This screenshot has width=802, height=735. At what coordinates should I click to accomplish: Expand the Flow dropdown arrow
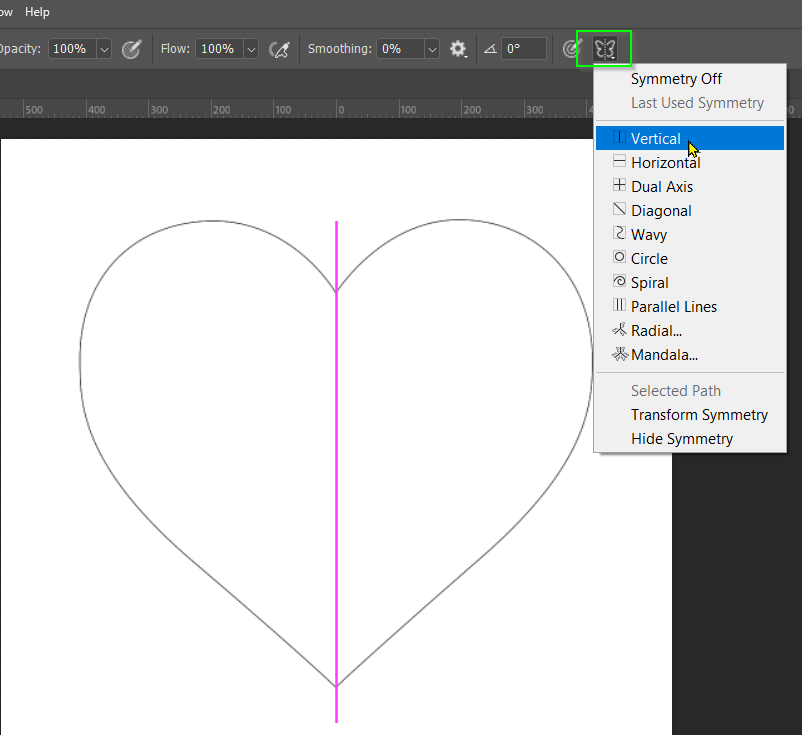coord(250,48)
